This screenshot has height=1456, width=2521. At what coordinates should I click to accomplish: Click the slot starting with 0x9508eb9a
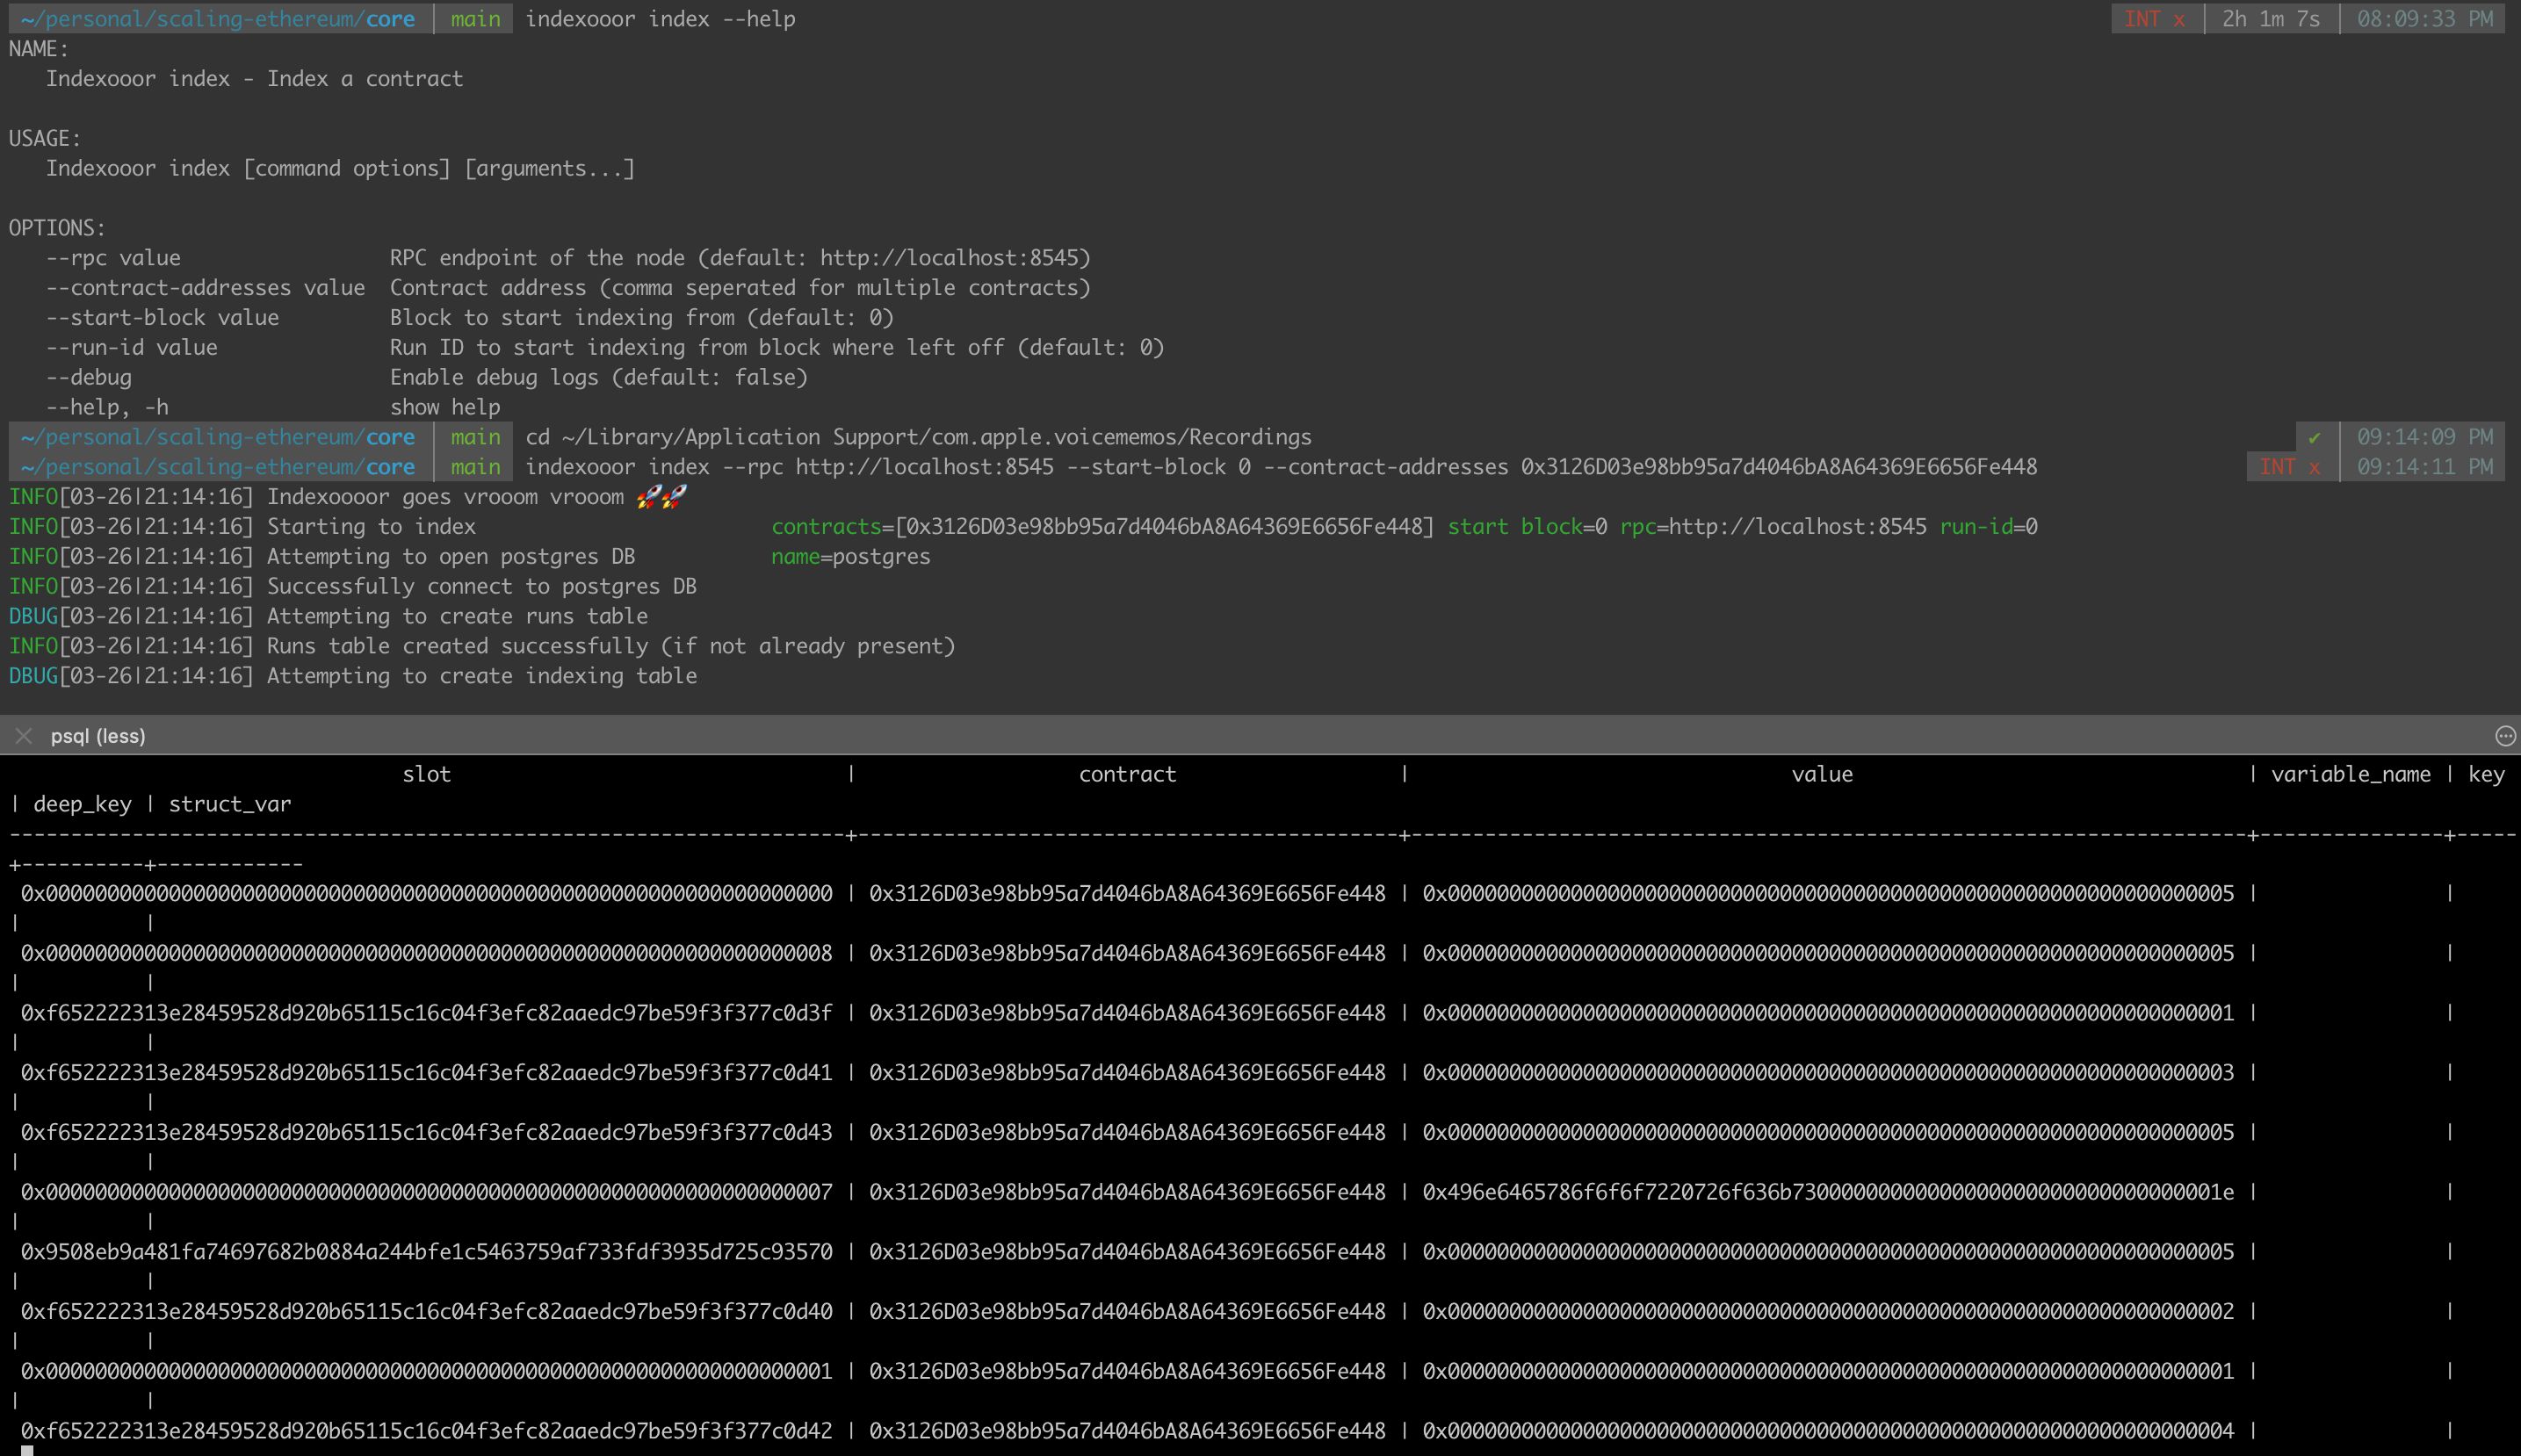pos(427,1252)
